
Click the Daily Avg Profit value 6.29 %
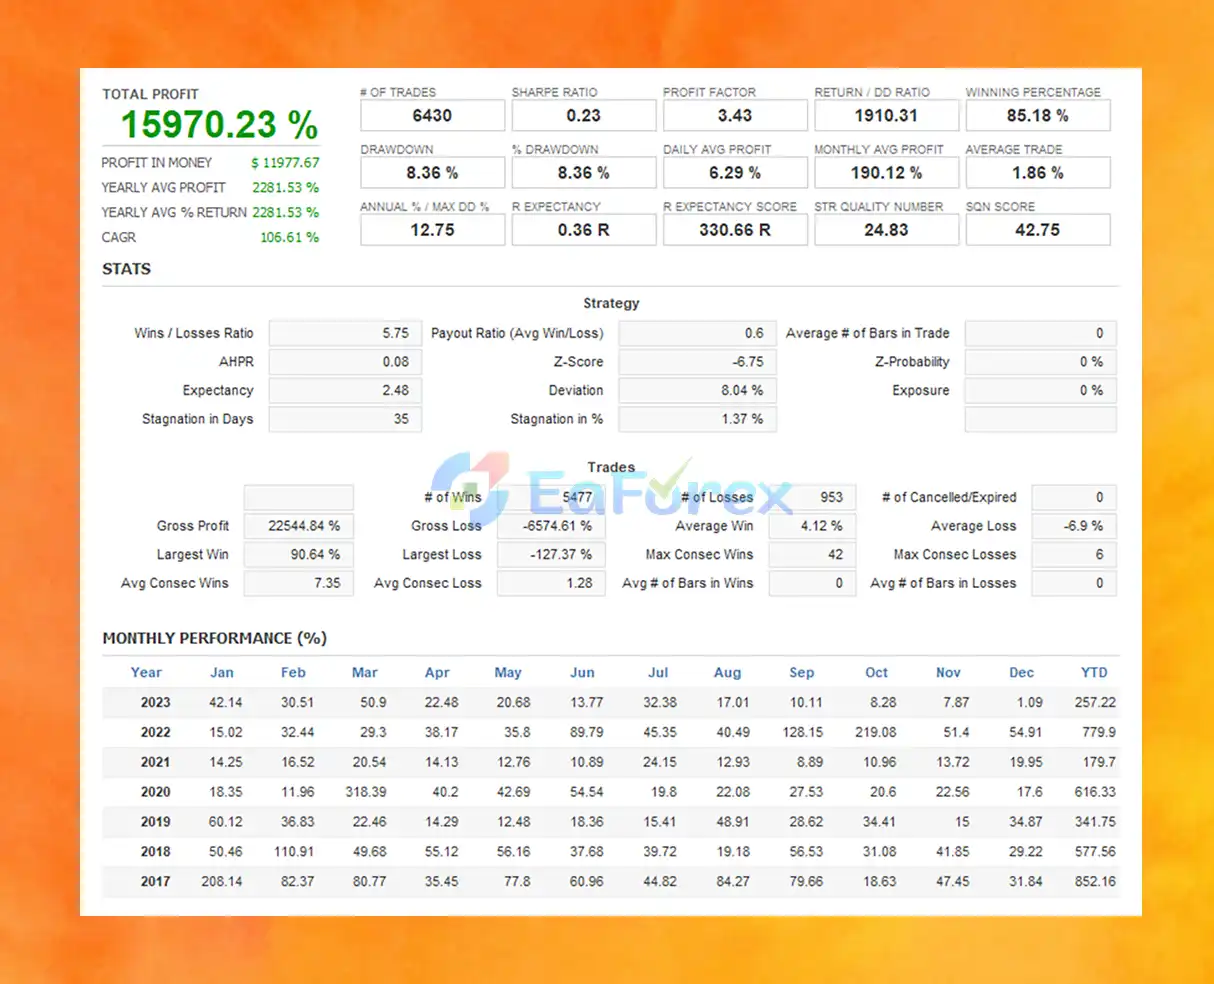point(735,172)
